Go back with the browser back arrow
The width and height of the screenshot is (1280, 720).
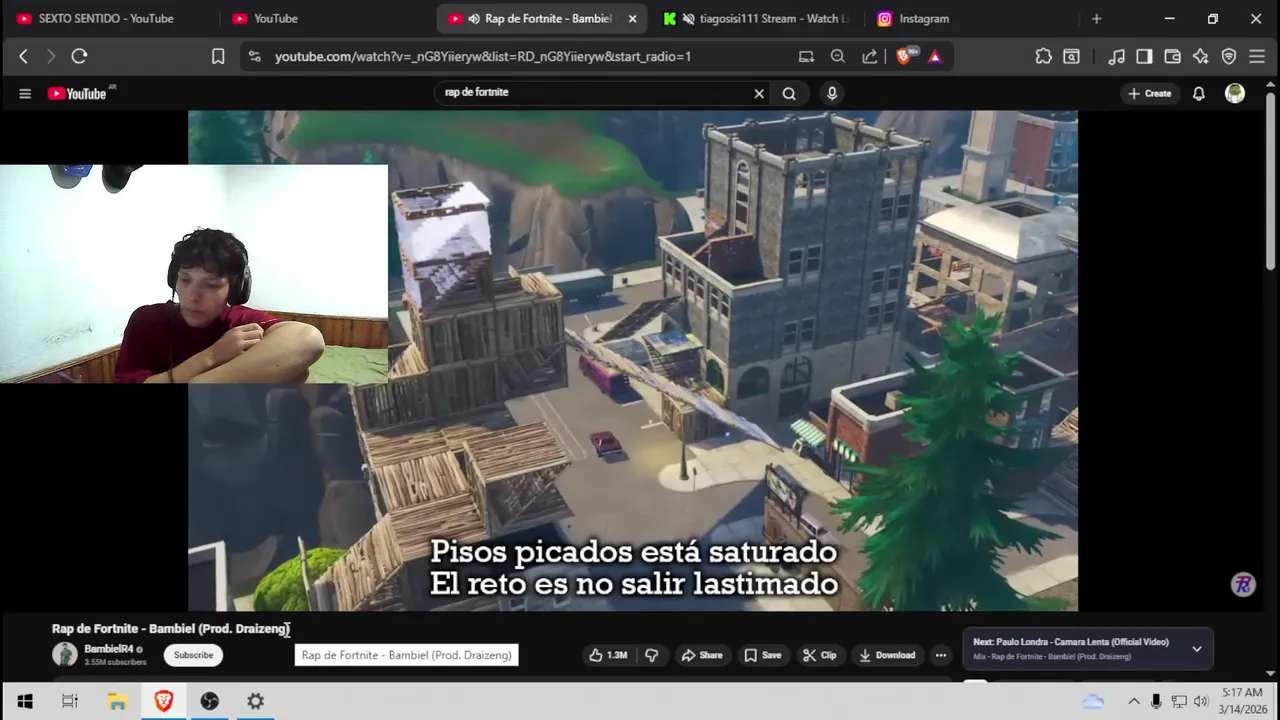(23, 57)
